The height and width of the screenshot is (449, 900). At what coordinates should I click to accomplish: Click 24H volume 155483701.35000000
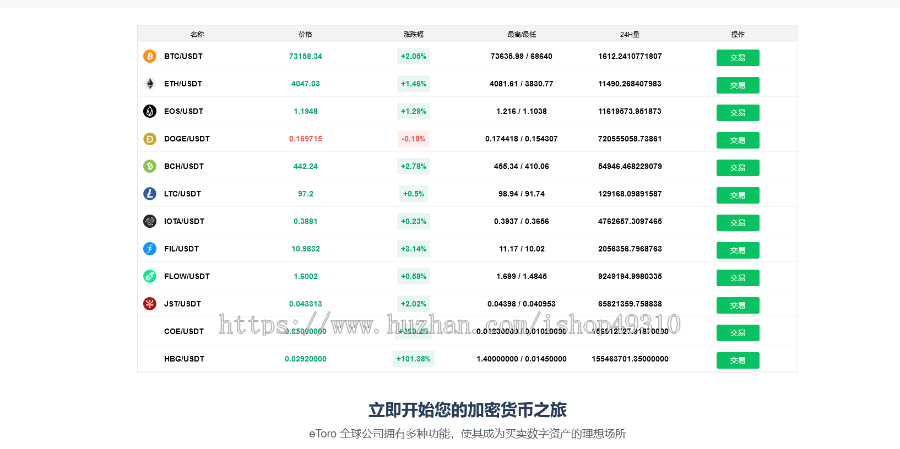pyautogui.click(x=630, y=359)
